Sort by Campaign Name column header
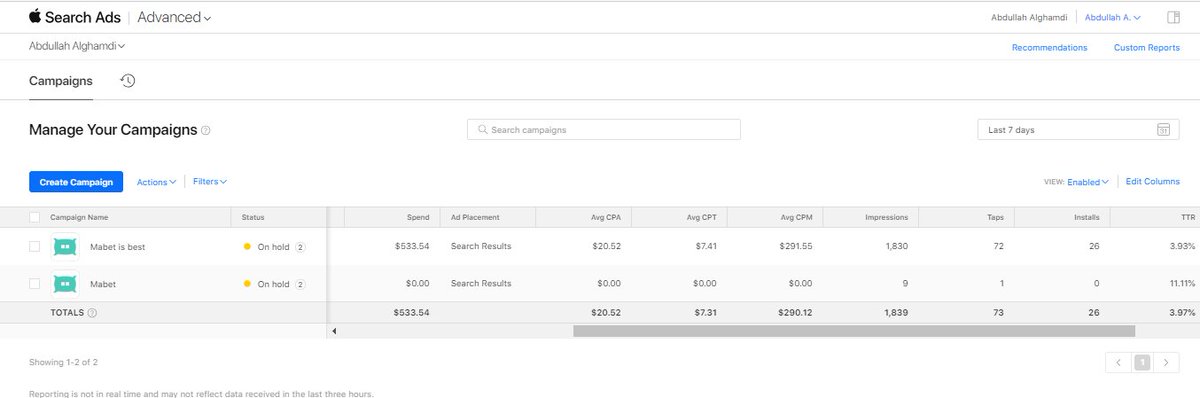 (x=79, y=217)
